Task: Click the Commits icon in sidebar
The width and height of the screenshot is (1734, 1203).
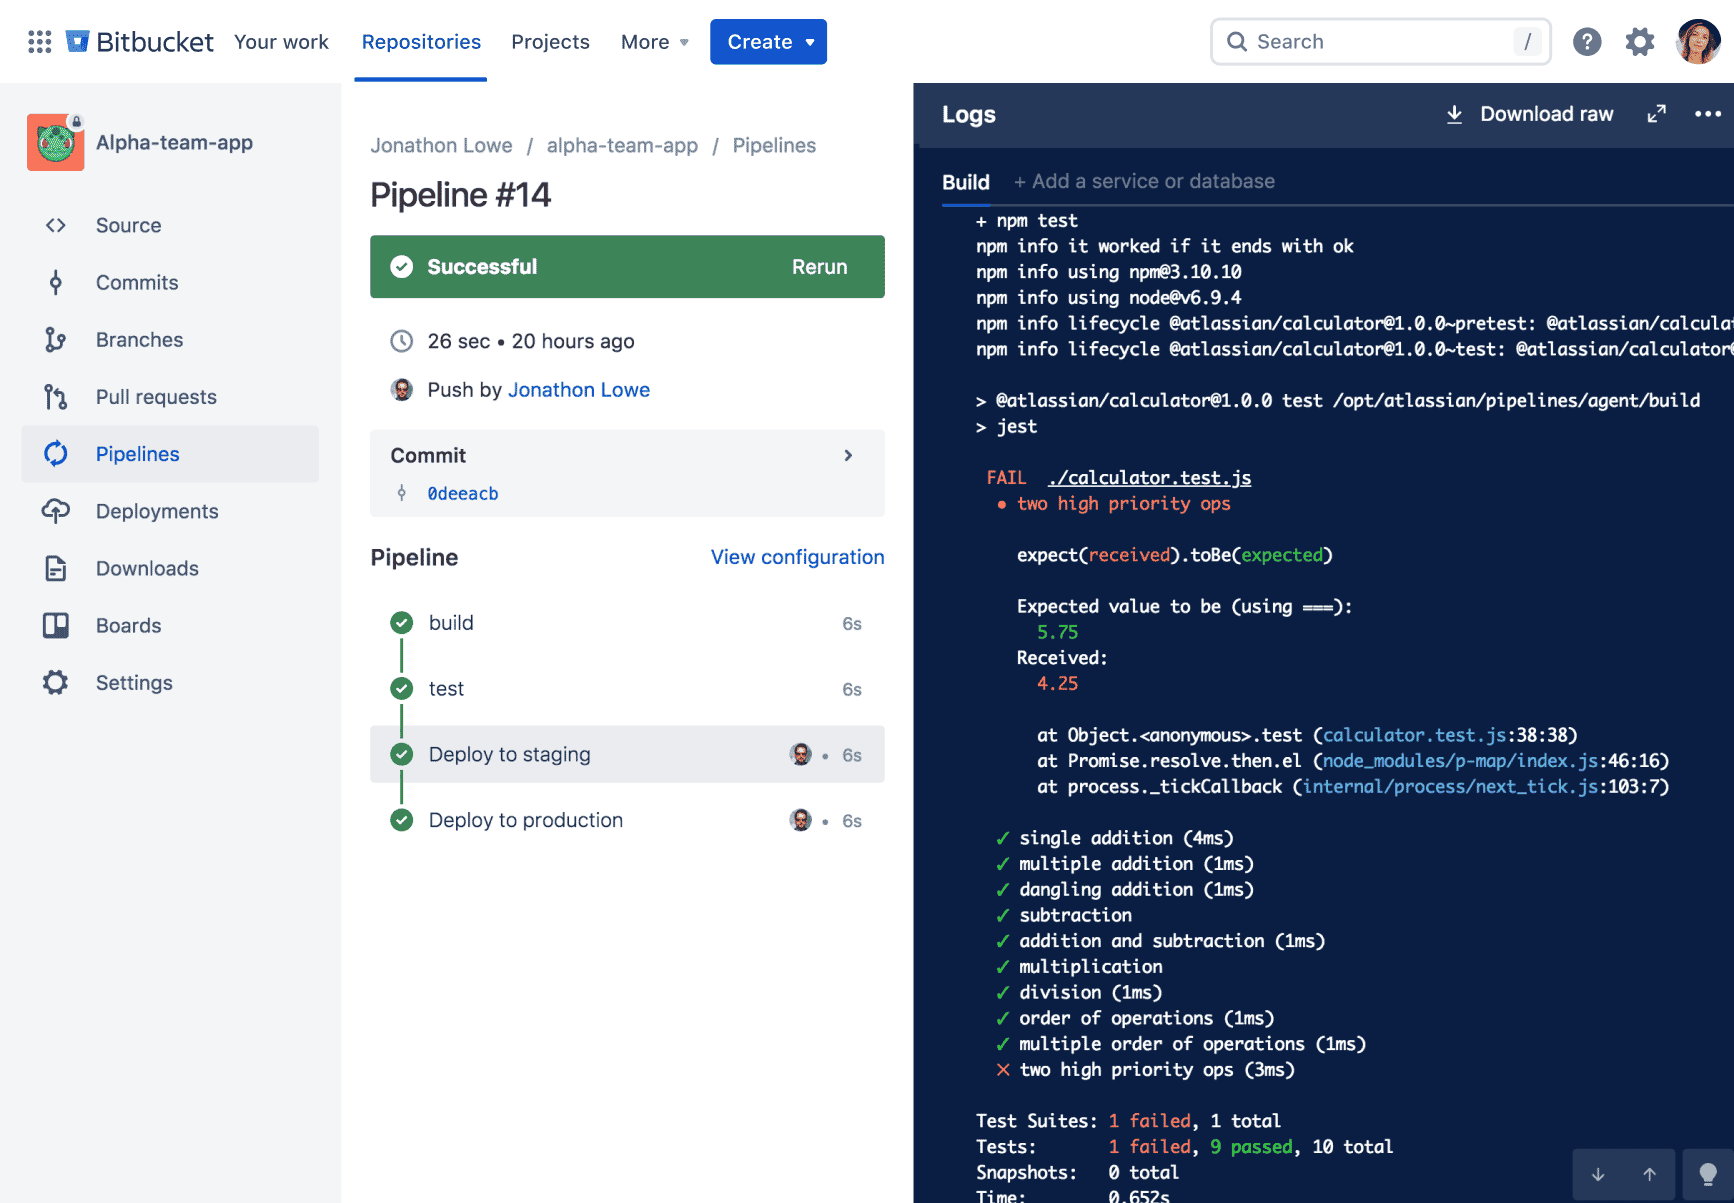Action: pos(56,282)
